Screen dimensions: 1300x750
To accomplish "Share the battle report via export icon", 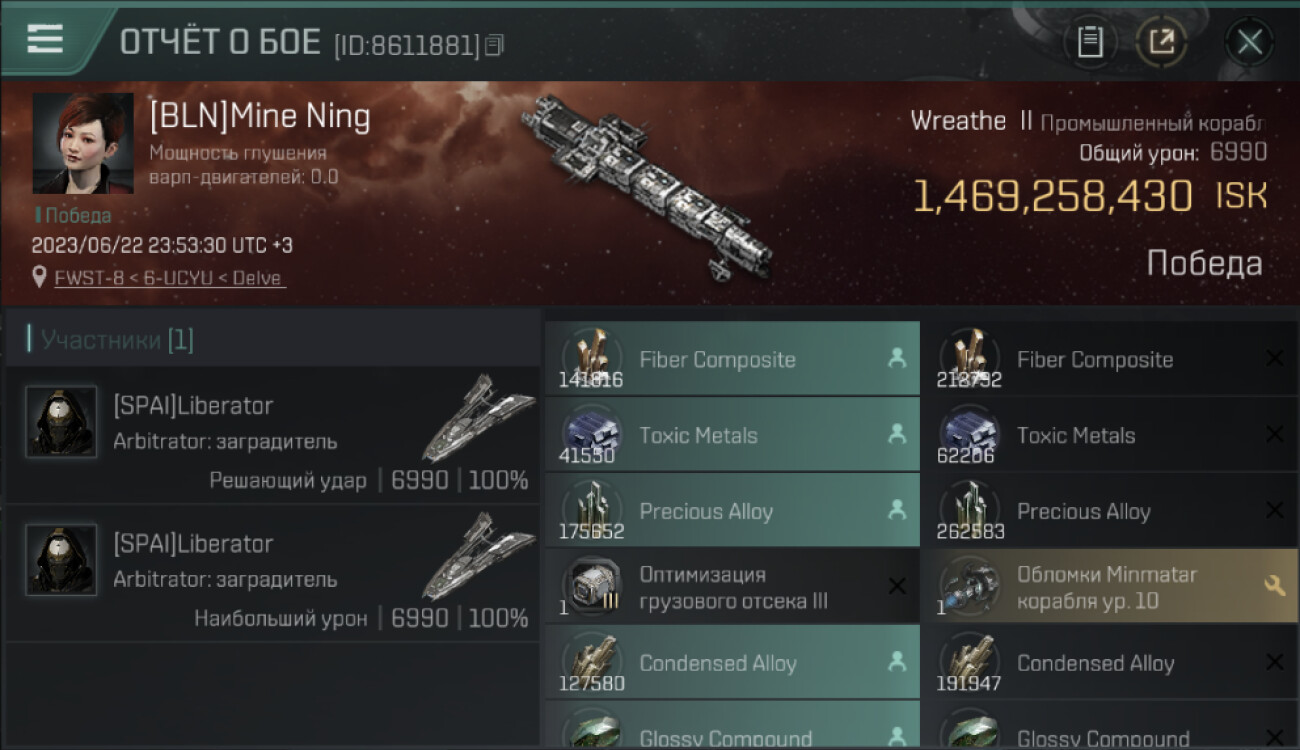I will coord(1161,42).
